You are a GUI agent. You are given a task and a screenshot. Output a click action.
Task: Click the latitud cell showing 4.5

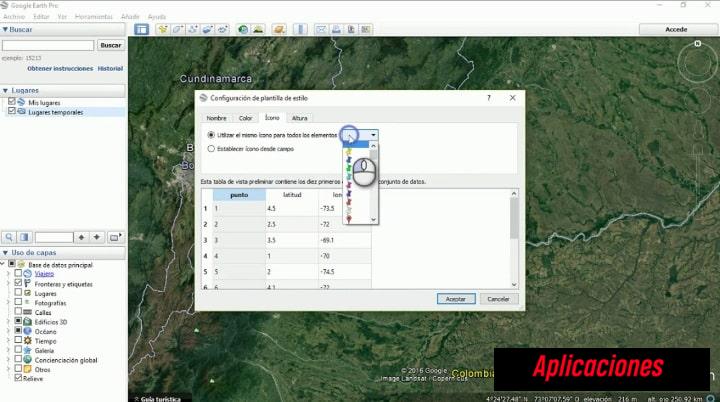pyautogui.click(x=292, y=208)
